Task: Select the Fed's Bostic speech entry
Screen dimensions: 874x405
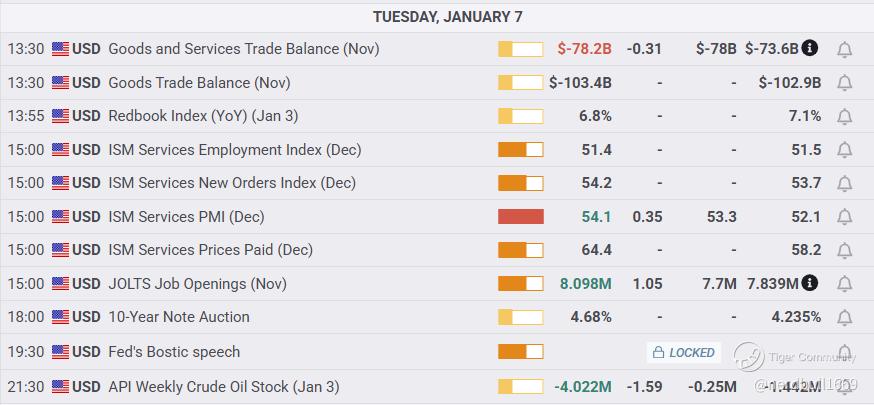Action: [x=174, y=352]
